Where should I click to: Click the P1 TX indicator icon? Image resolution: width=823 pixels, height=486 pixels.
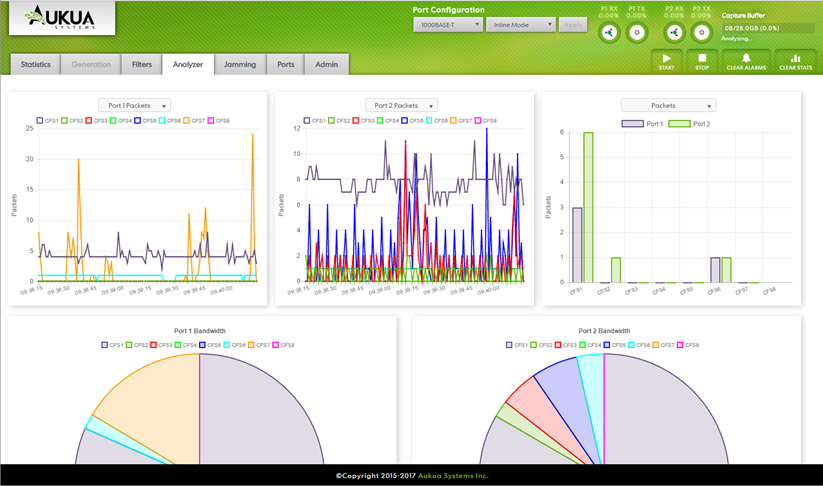636,32
